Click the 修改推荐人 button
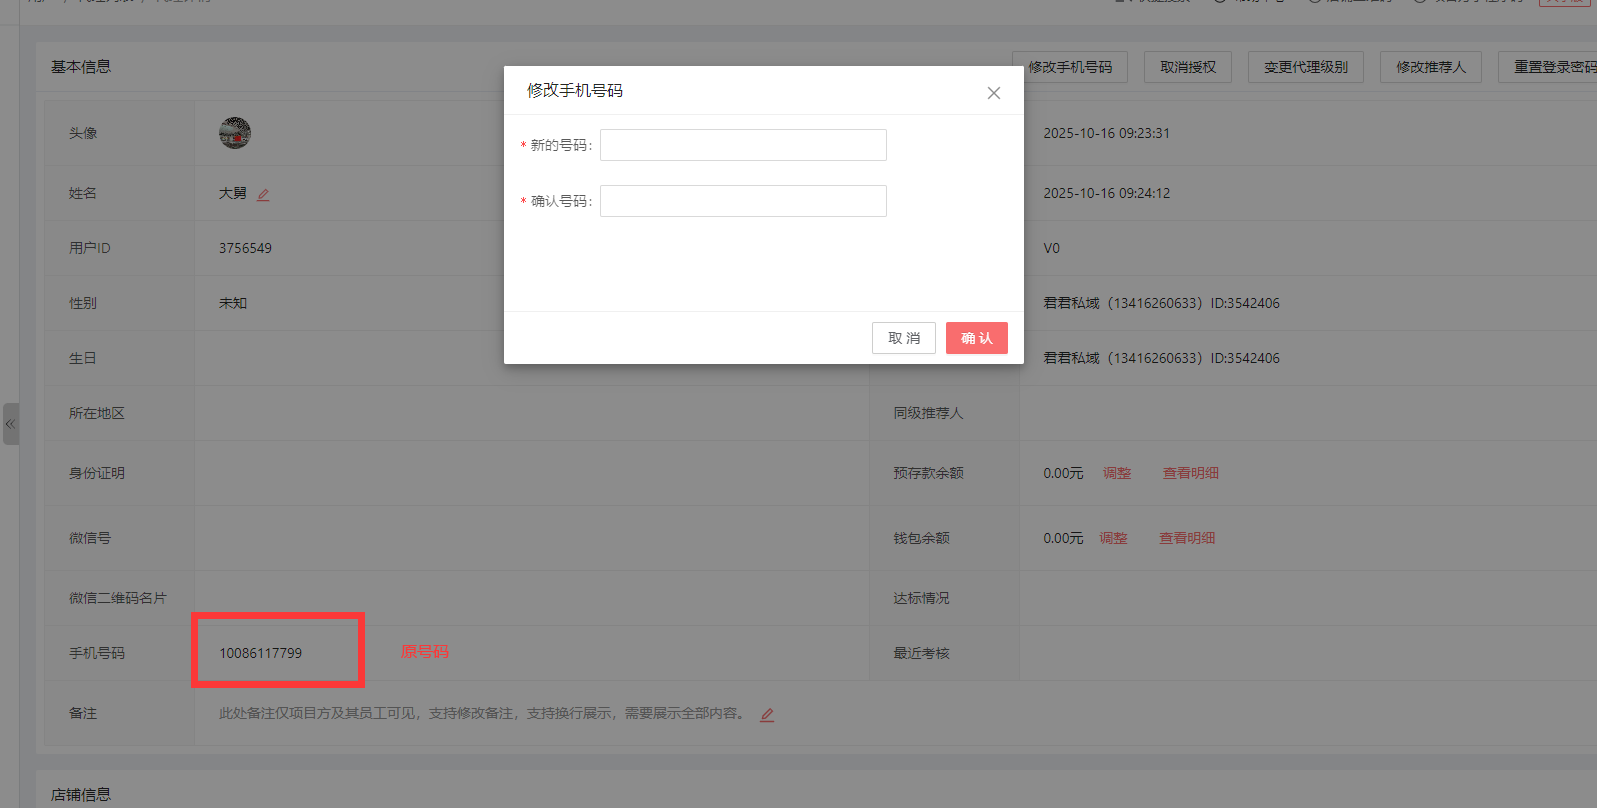The image size is (1597, 808). tap(1430, 67)
